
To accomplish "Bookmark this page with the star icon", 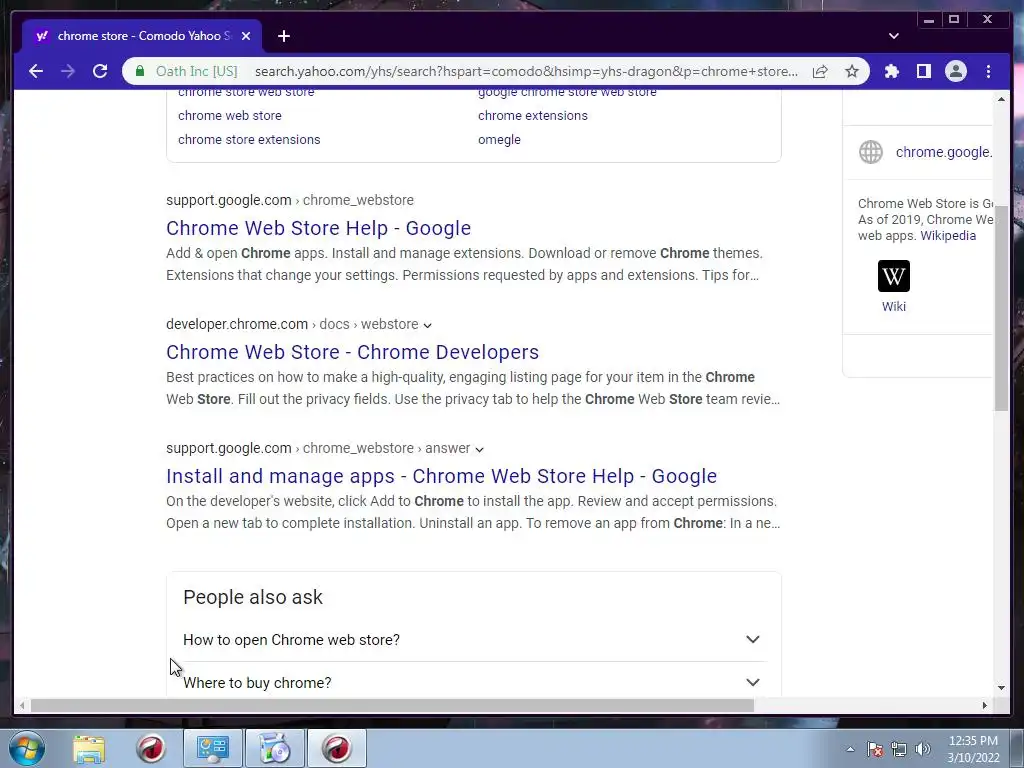I will click(852, 71).
